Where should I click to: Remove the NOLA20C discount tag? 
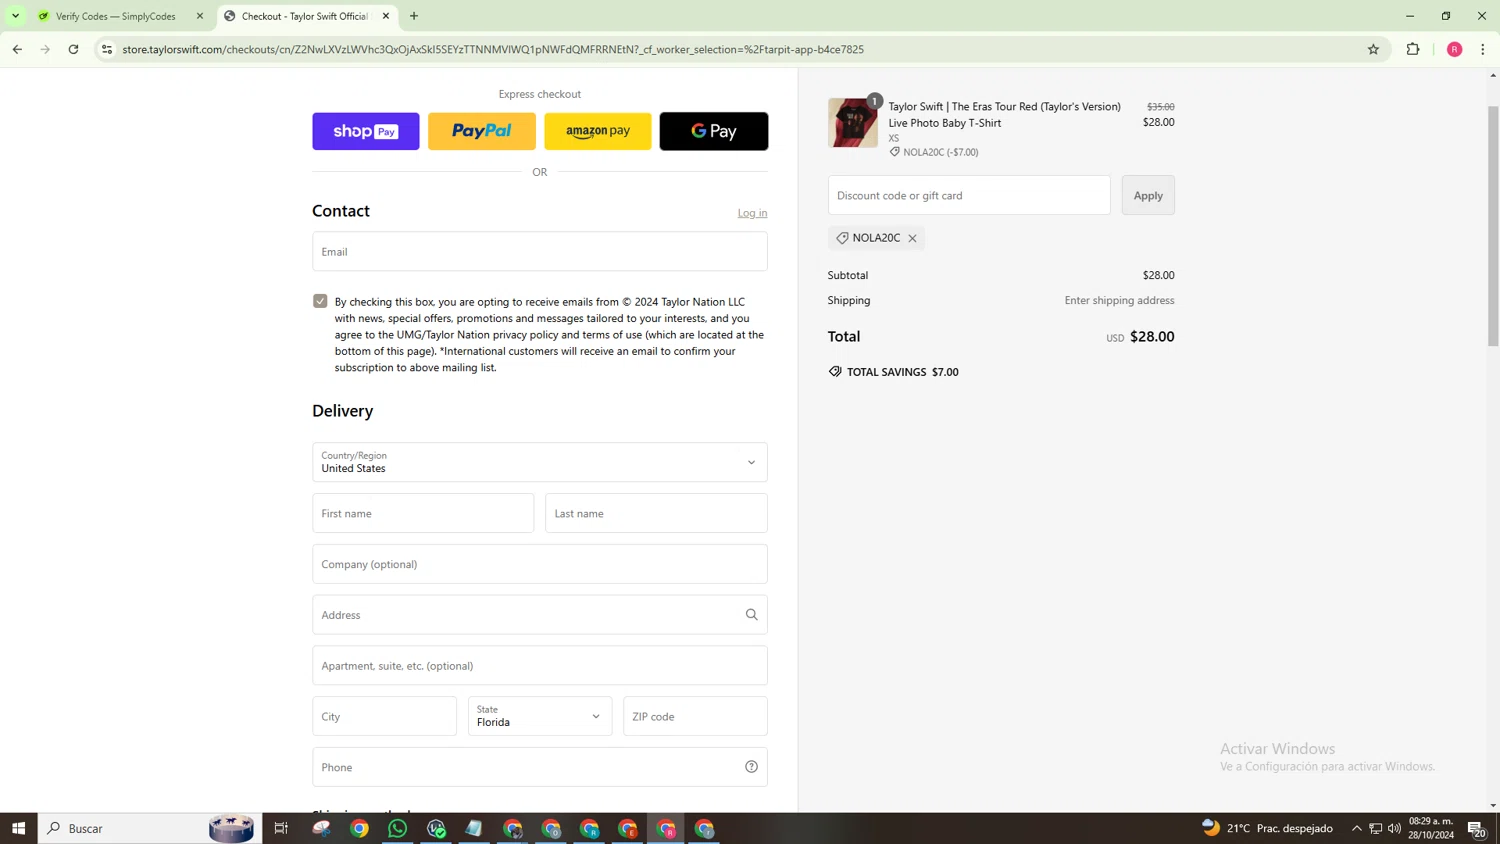click(912, 238)
